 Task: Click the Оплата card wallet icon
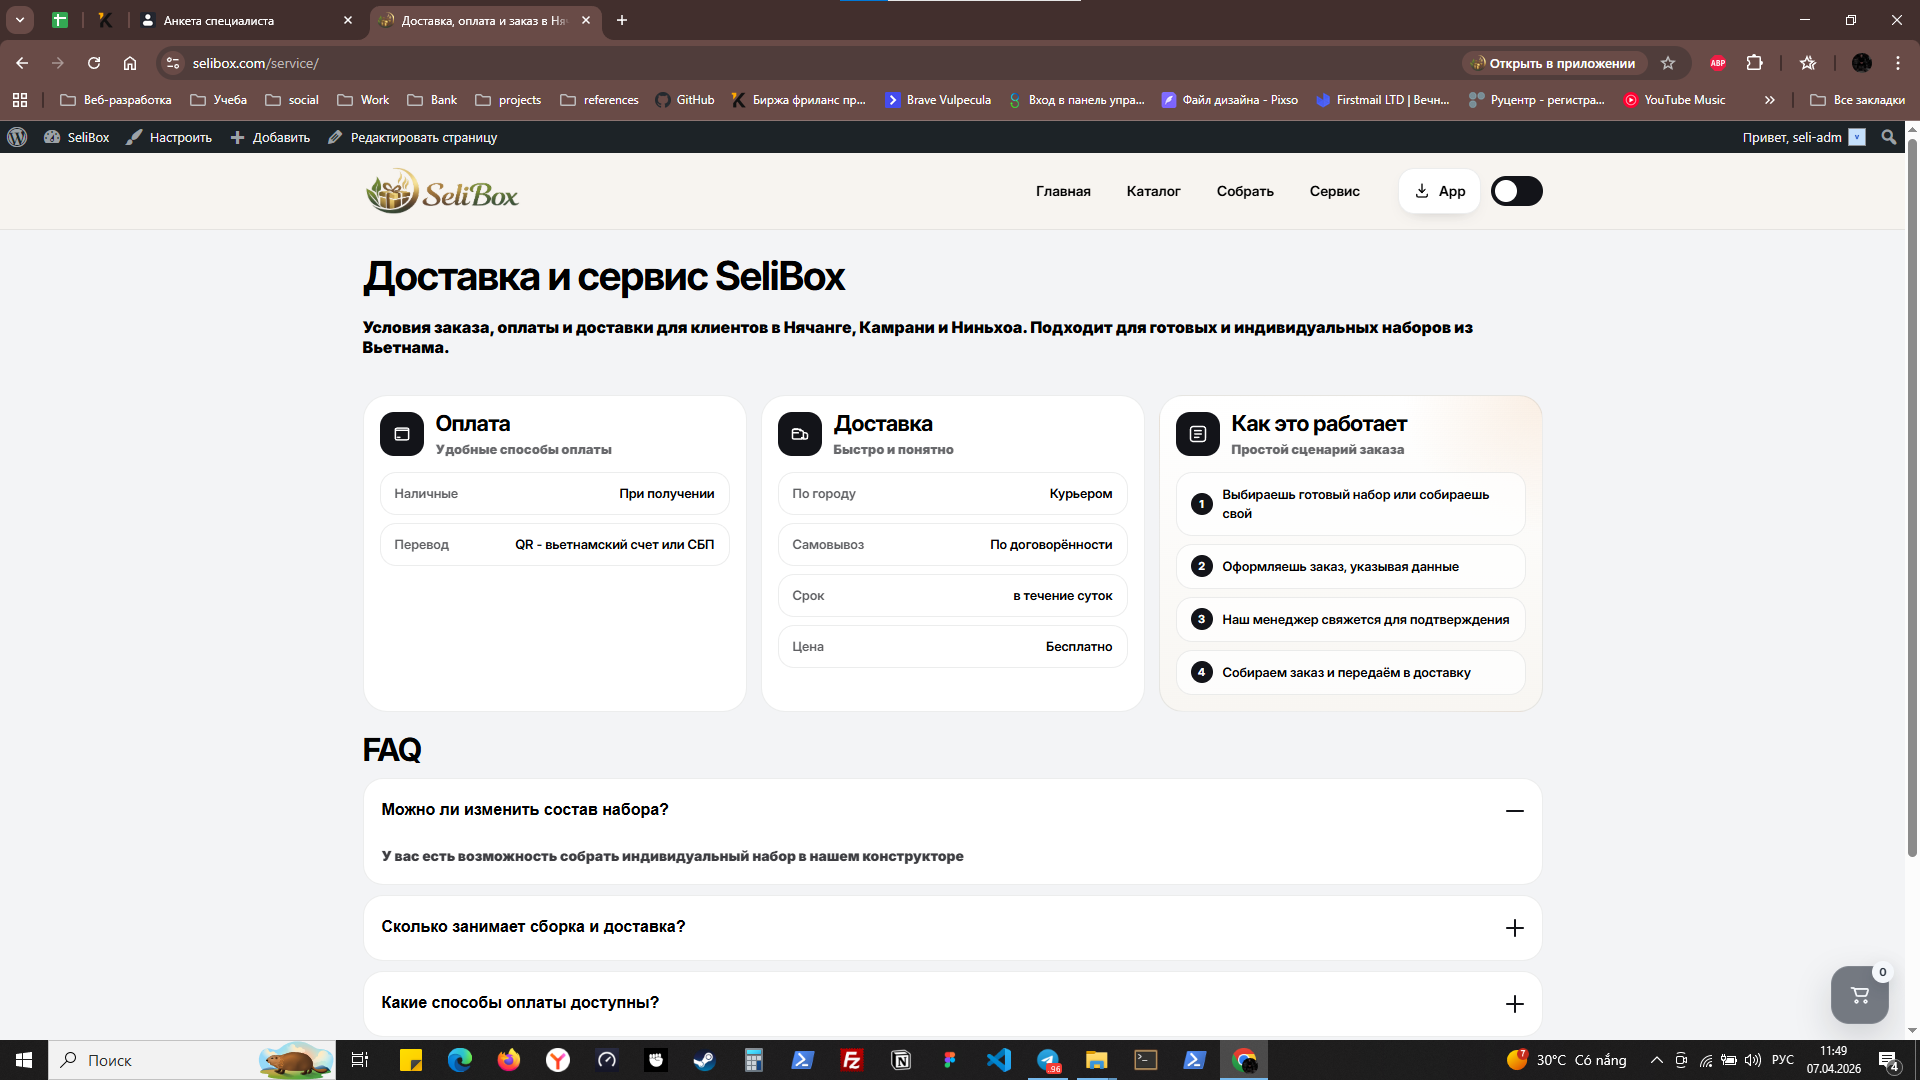click(402, 434)
